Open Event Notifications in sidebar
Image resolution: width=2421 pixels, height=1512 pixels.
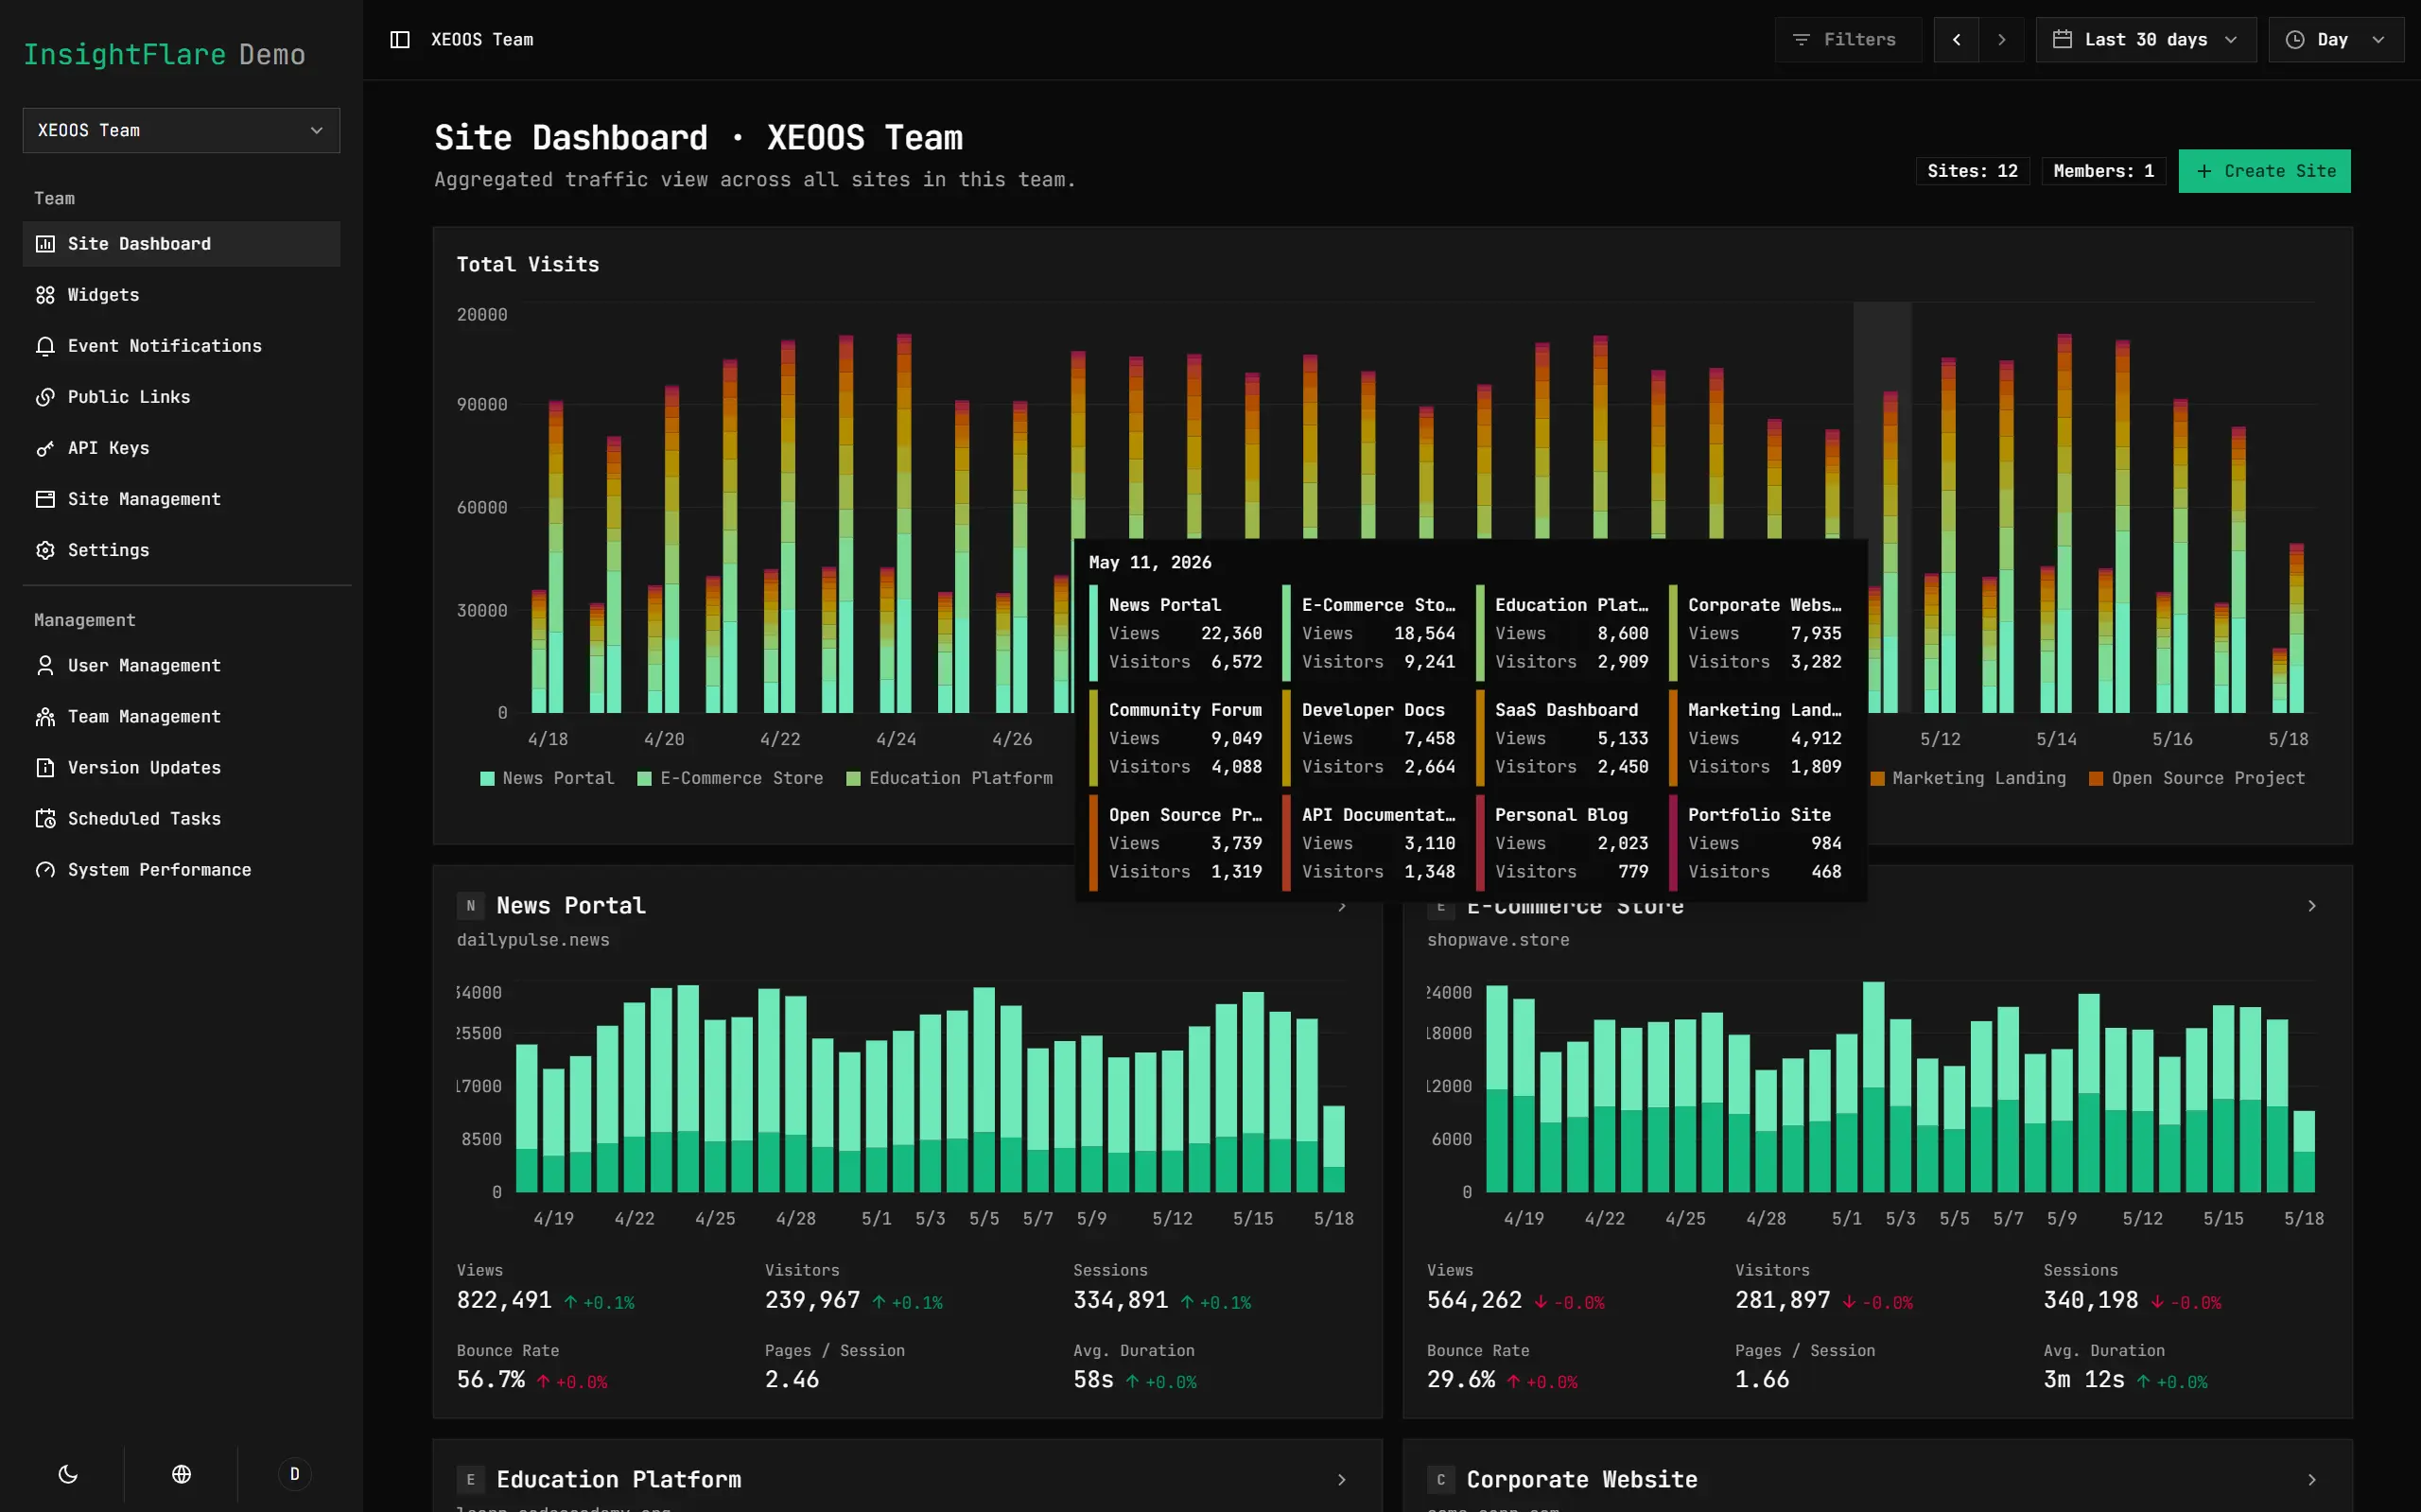[181, 346]
